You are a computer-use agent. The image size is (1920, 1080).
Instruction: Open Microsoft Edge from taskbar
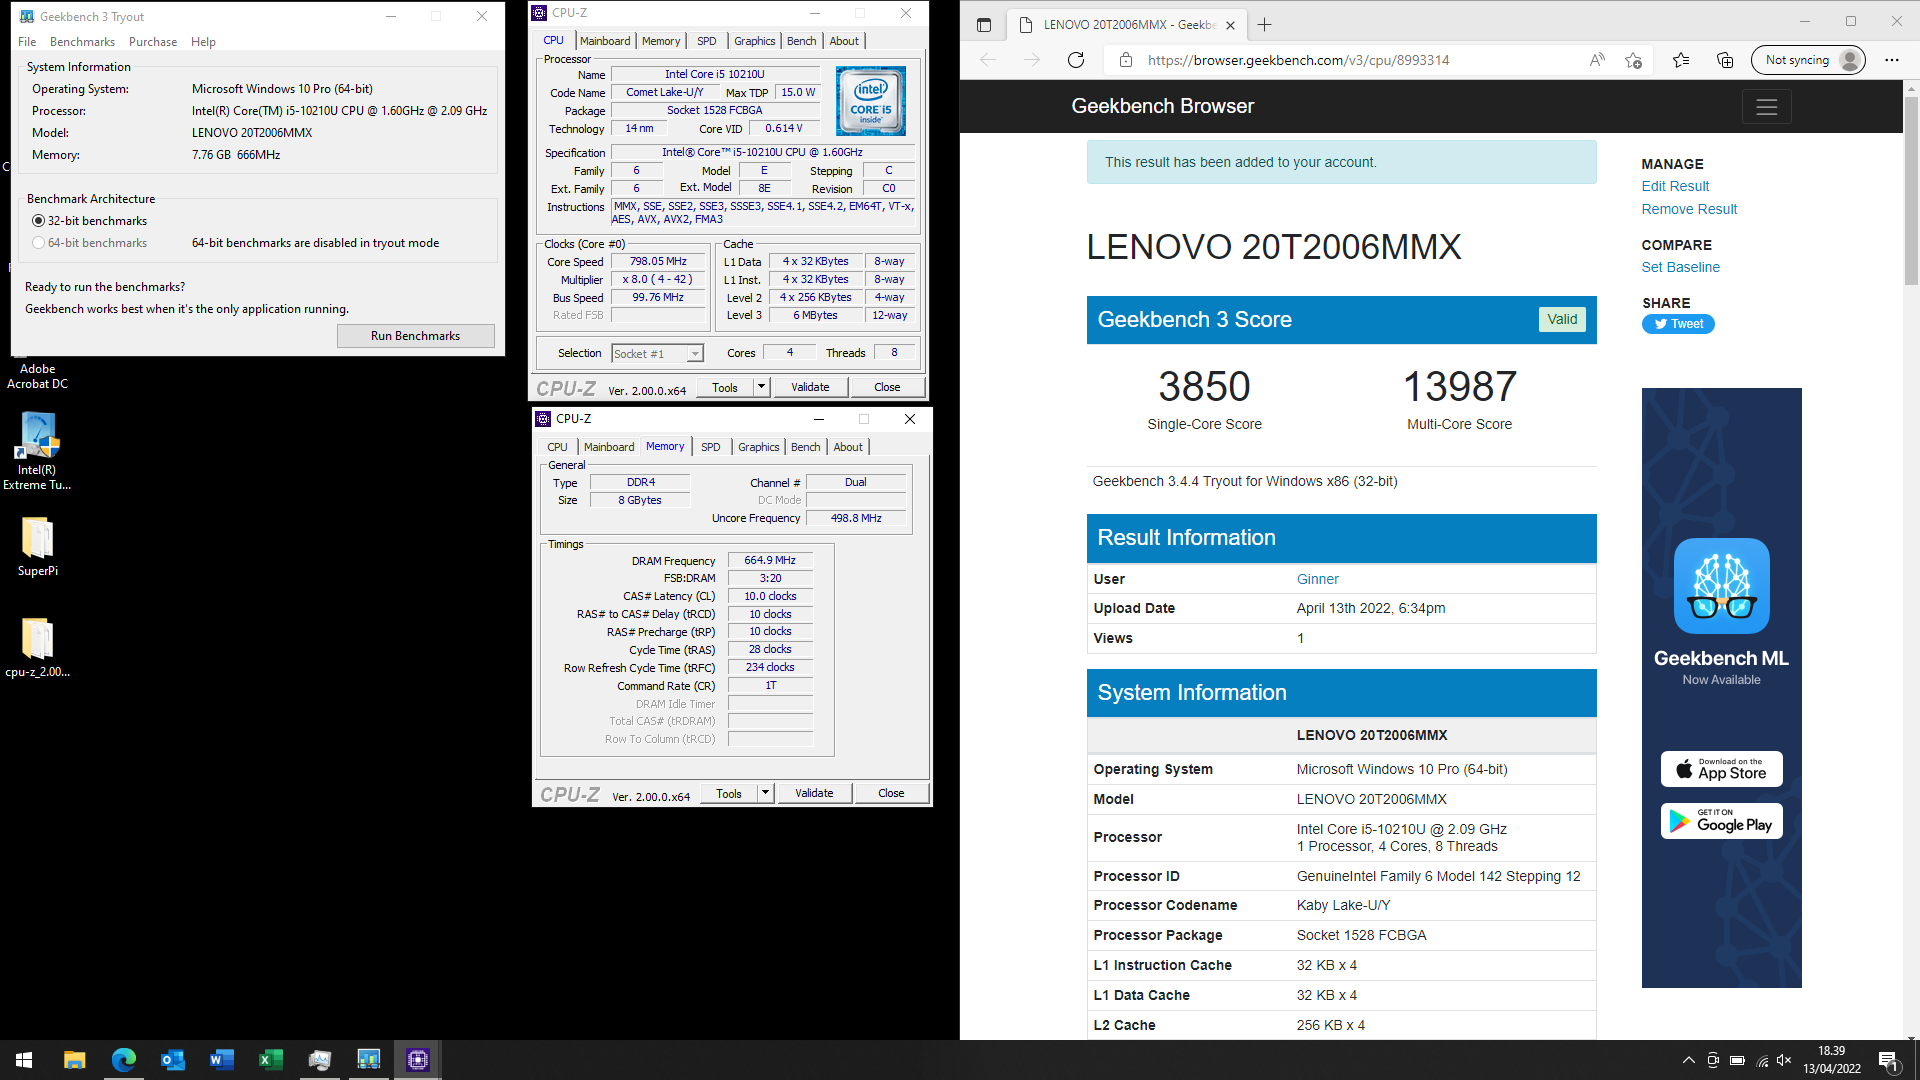pyautogui.click(x=123, y=1060)
